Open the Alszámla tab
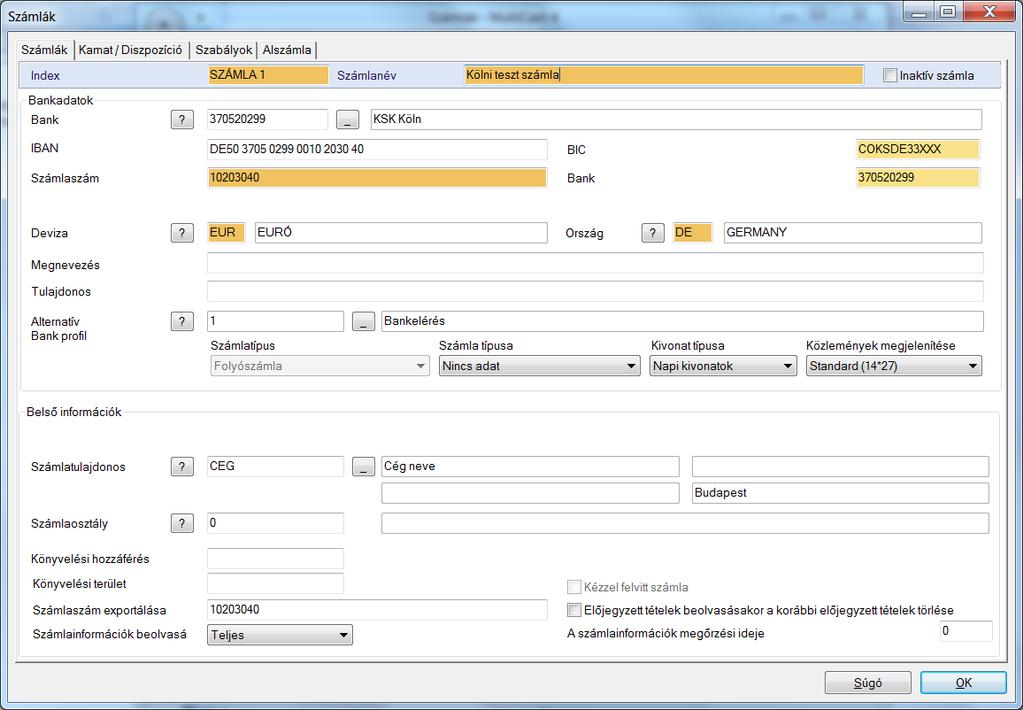This screenshot has height=710, width=1023. [x=287, y=50]
